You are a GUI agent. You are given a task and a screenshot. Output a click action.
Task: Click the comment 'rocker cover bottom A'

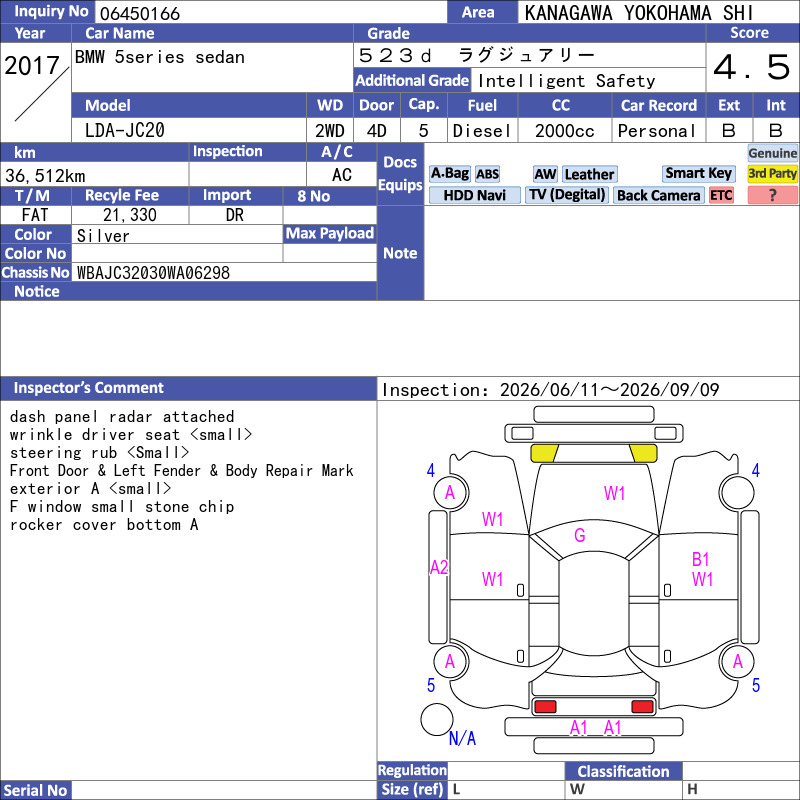(x=104, y=524)
